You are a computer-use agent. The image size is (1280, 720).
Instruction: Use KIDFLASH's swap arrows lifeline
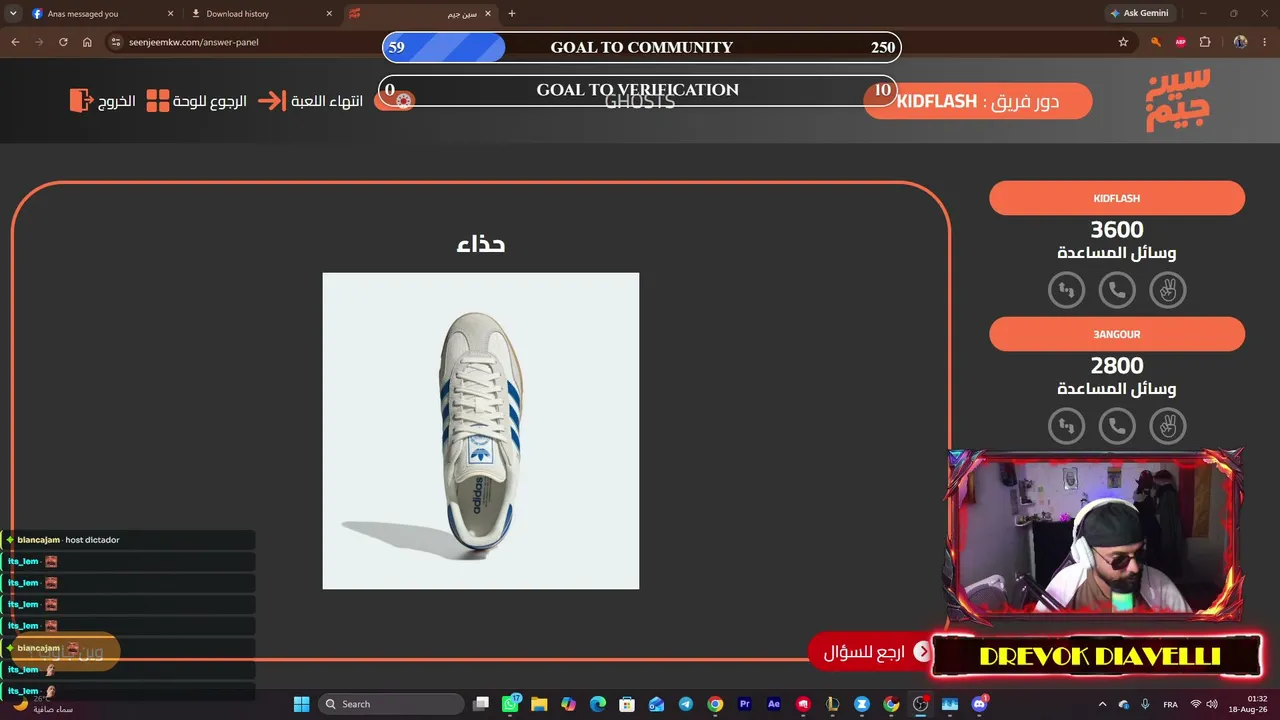(1067, 290)
